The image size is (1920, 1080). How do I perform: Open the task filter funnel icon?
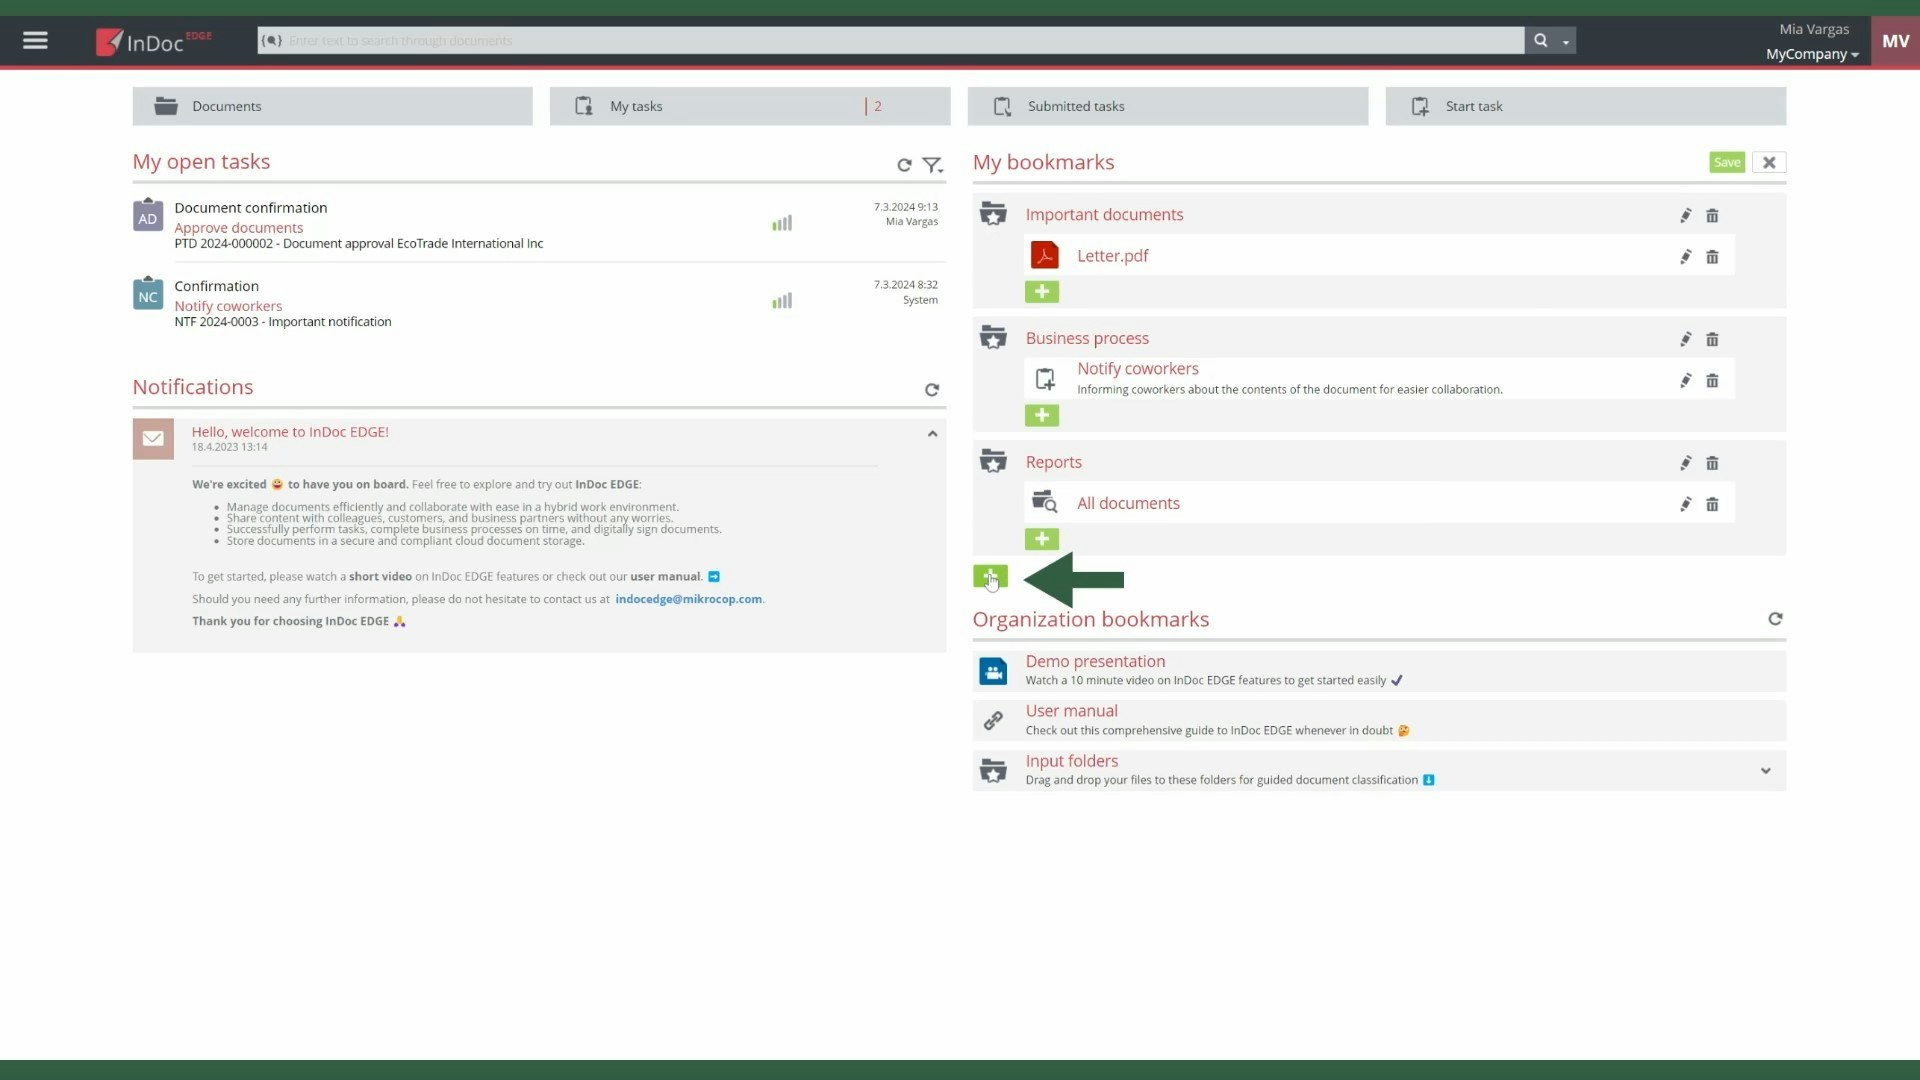(932, 165)
